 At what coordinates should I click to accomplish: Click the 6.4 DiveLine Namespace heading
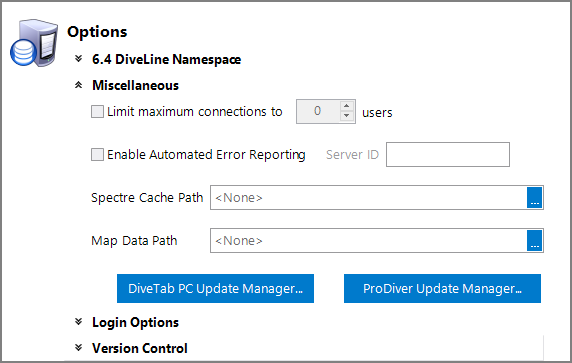click(166, 59)
